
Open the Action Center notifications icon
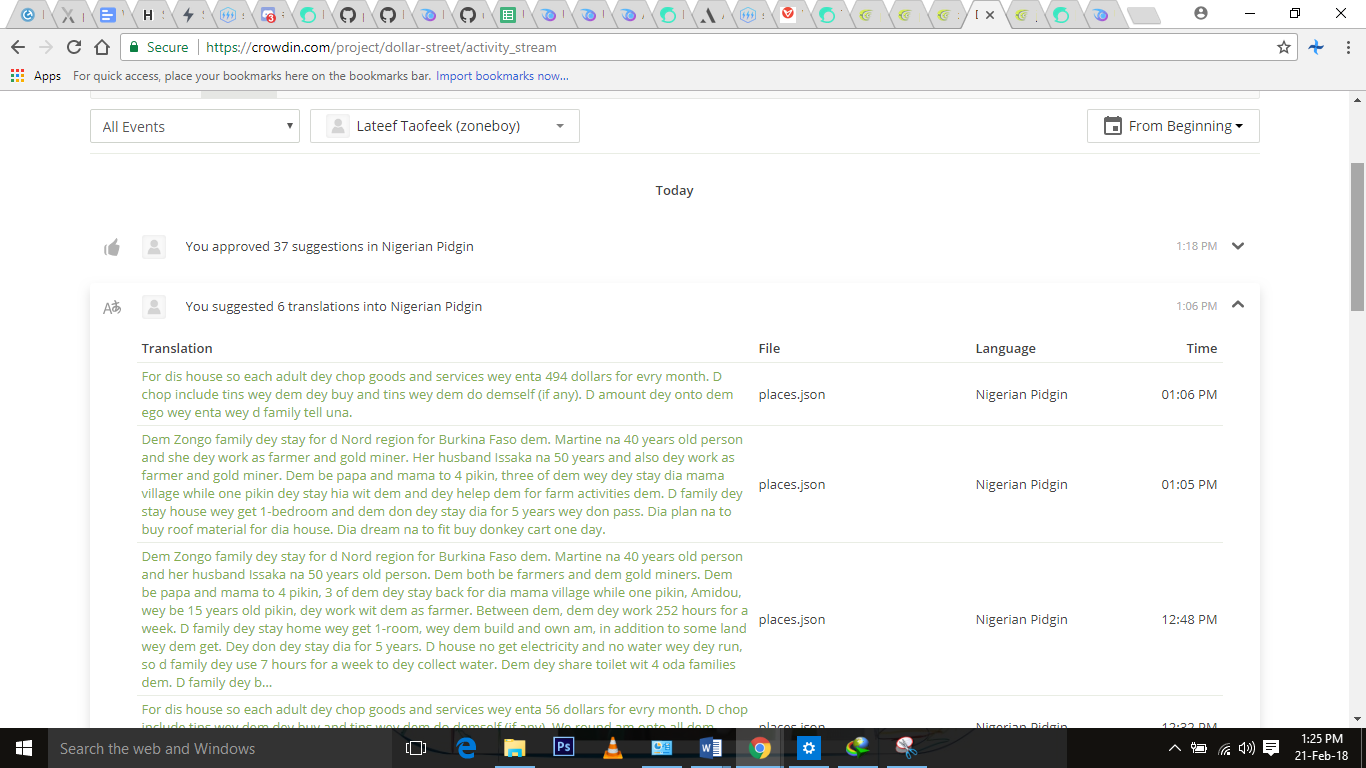click(1271, 748)
